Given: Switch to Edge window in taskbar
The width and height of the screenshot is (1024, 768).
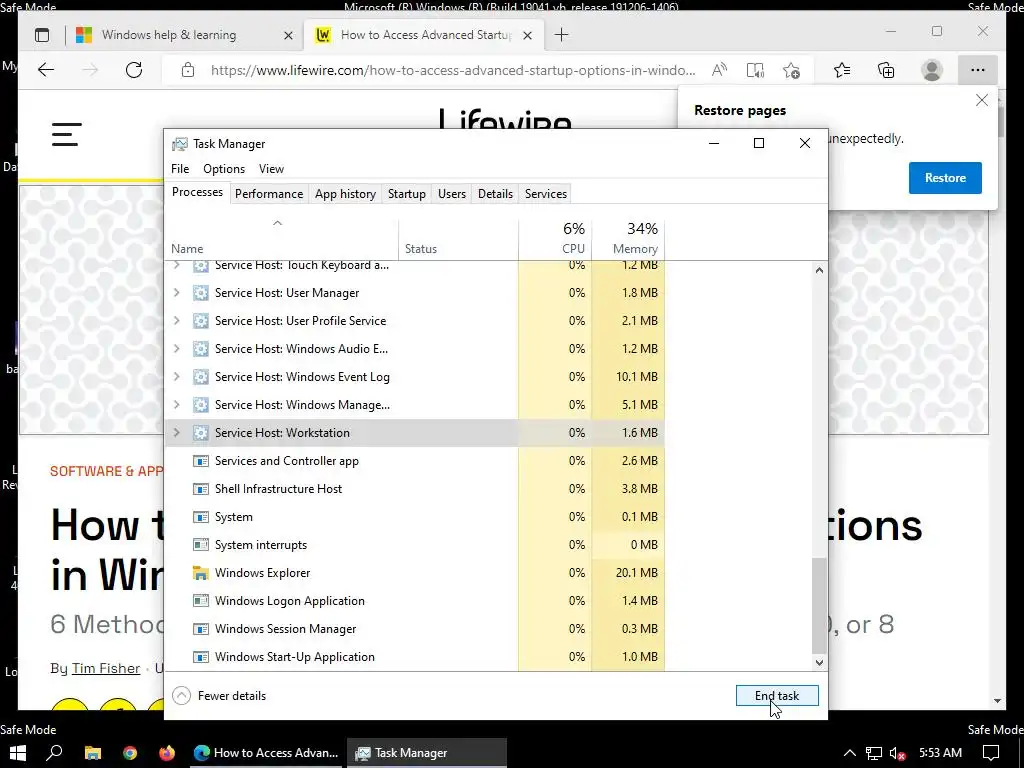Looking at the screenshot, I should pyautogui.click(x=266, y=753).
